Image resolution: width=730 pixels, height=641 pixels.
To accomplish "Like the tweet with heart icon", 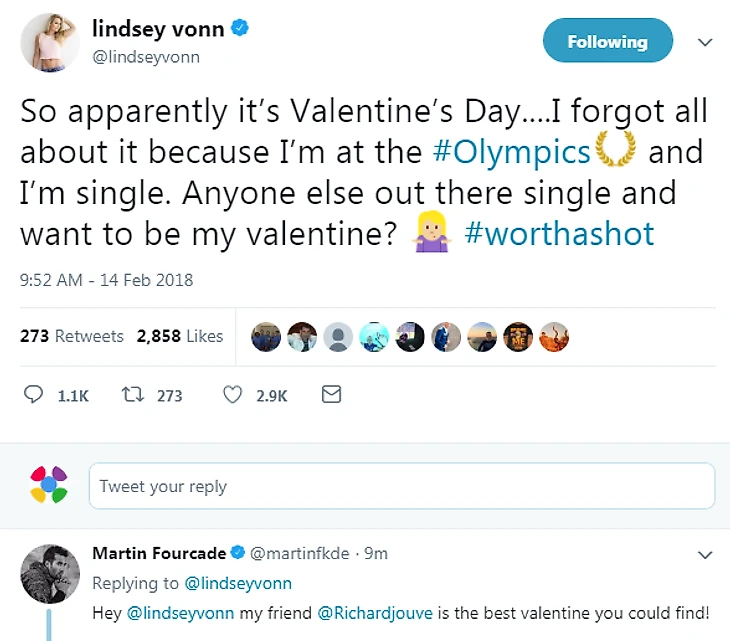I will pyautogui.click(x=232, y=395).
